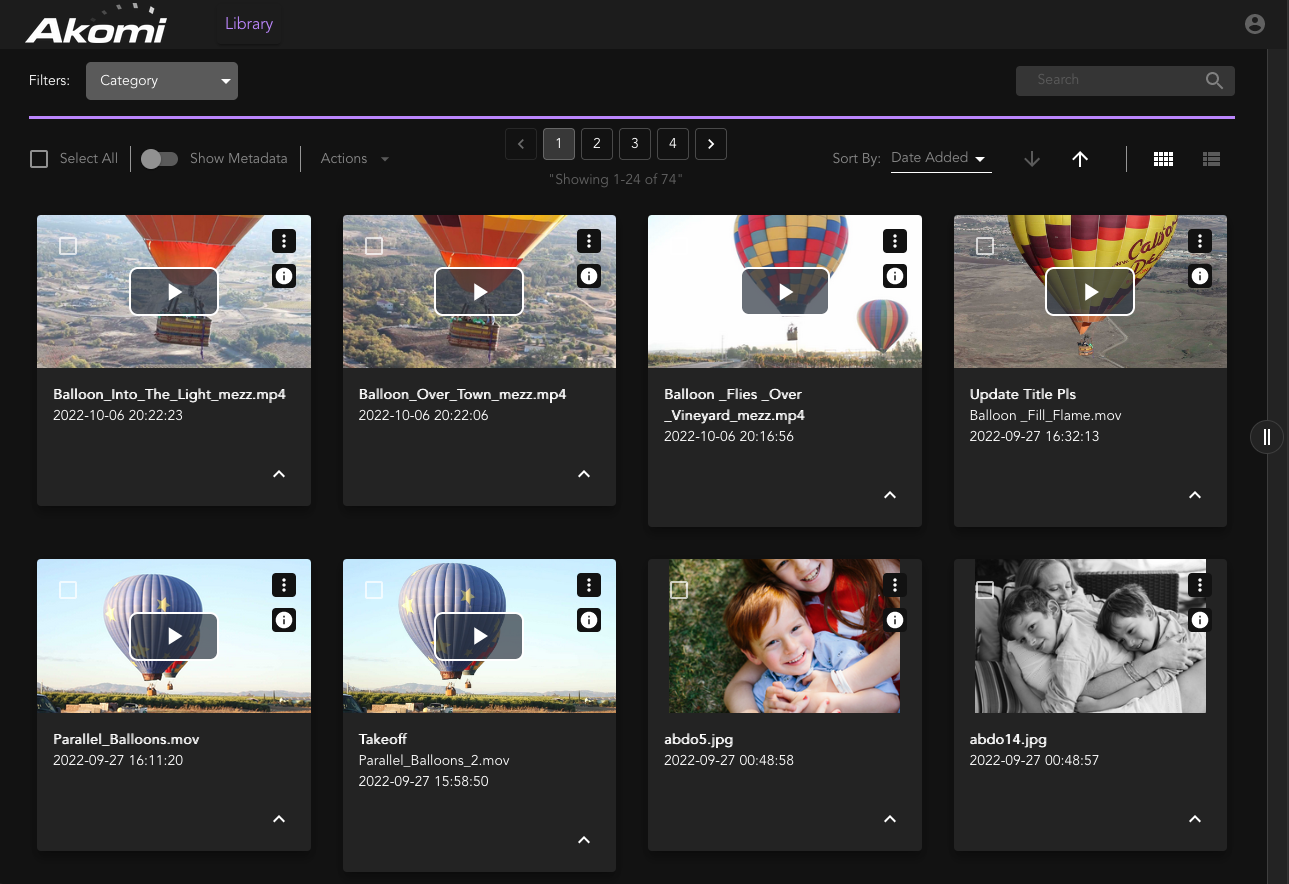This screenshot has height=884, width=1289.
Task: Click the Akomi logo
Action: 96,26
